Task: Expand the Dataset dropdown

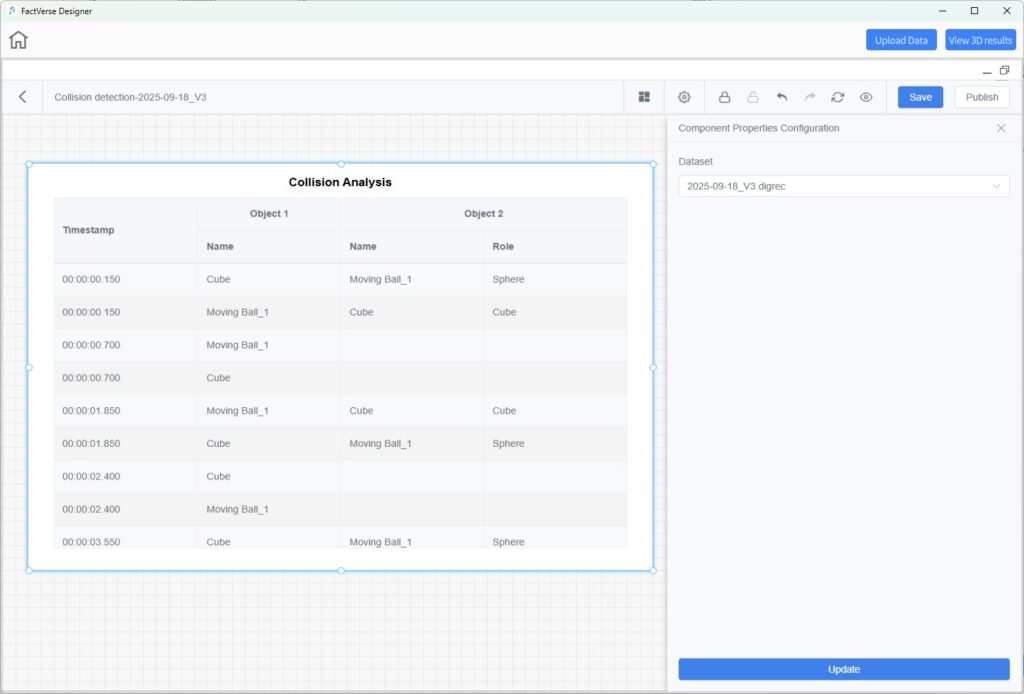Action: point(843,186)
